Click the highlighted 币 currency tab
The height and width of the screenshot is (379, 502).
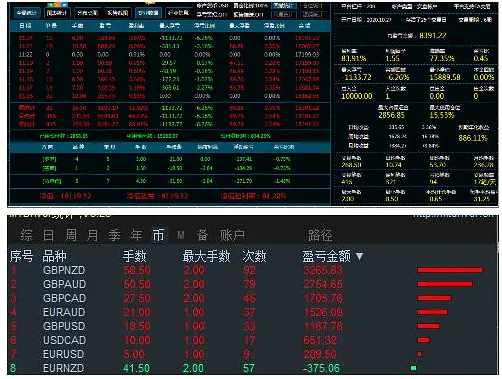pos(158,235)
